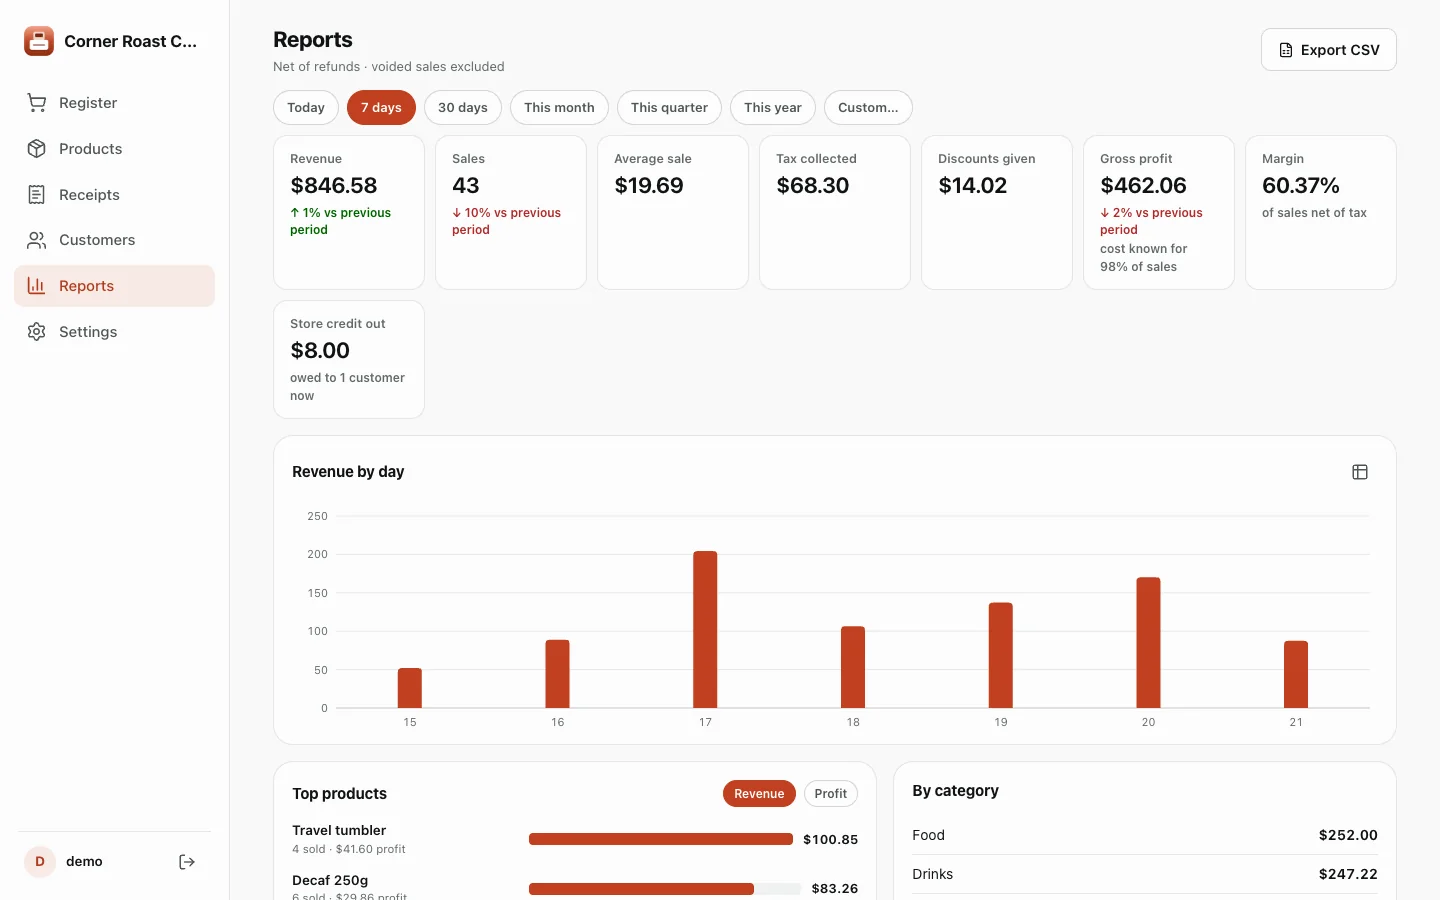This screenshot has width=1440, height=900.
Task: Select the This month filter
Action: click(559, 108)
